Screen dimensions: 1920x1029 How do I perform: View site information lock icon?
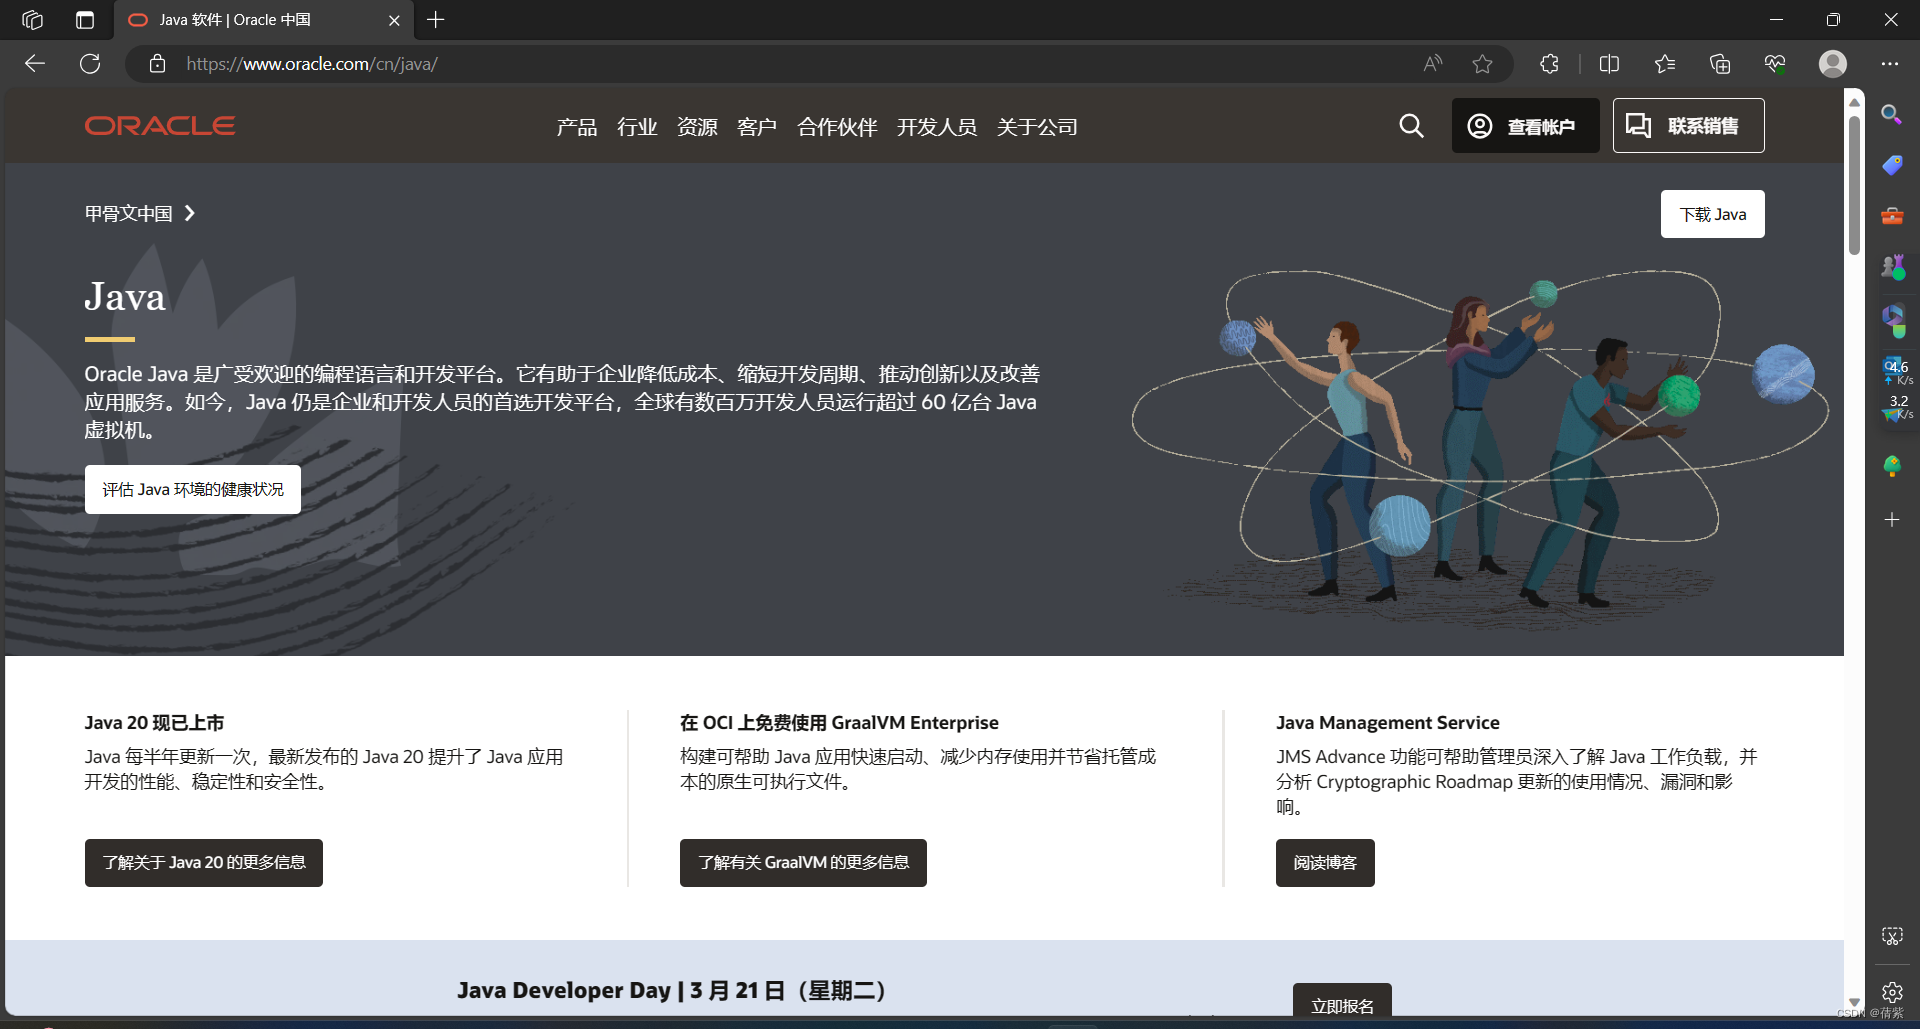(157, 64)
